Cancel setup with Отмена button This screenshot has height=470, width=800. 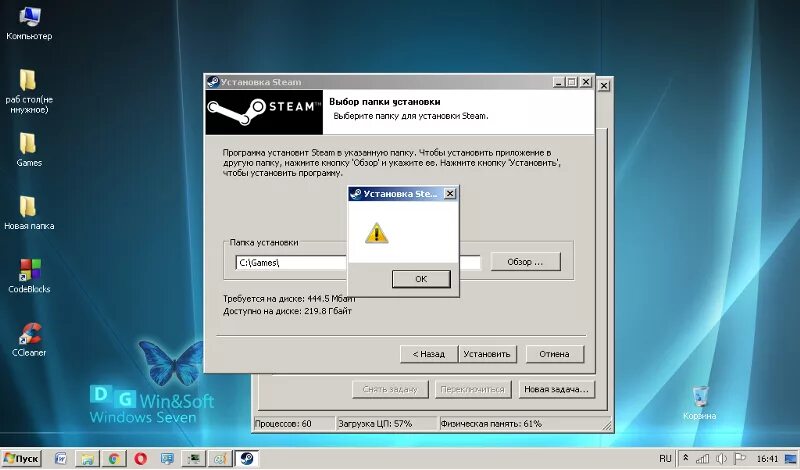coord(555,354)
